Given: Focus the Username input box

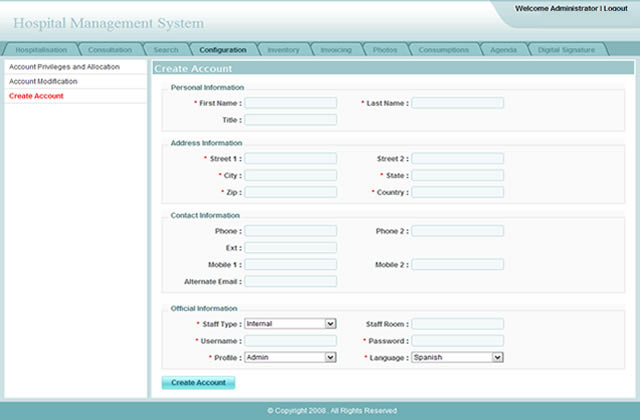Looking at the screenshot, I should 290,341.
